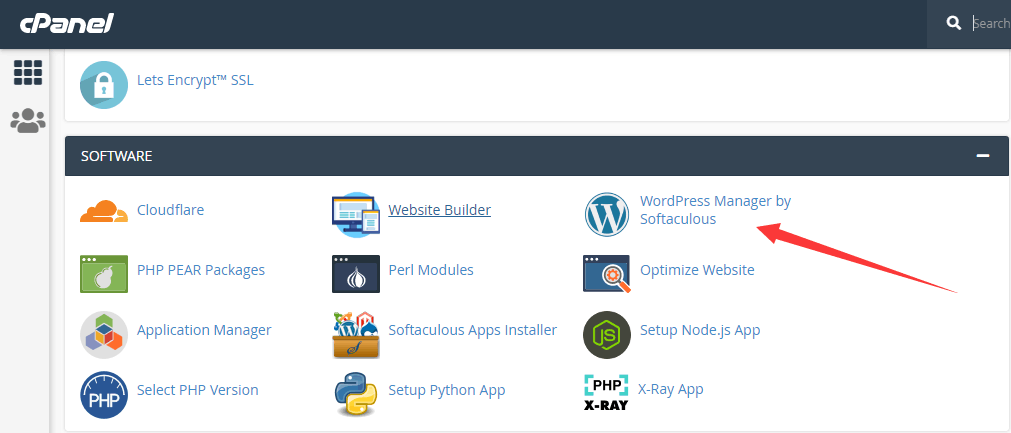Click the PHP X-RAY icon
The height and width of the screenshot is (433, 1011).
607,392
